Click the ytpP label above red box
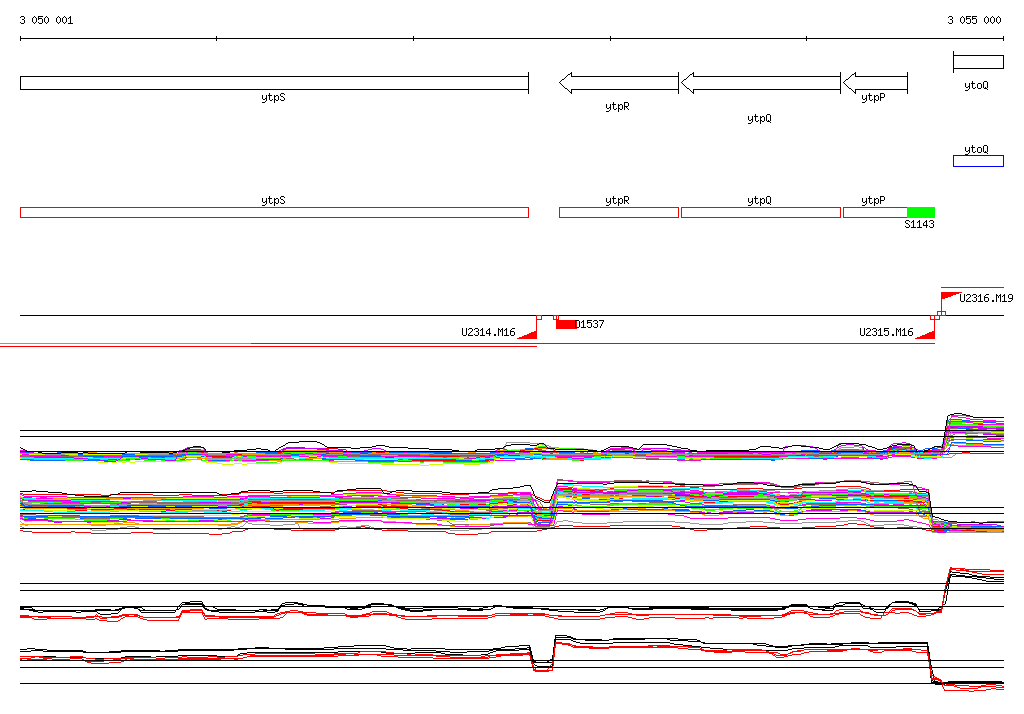This screenshot has width=1024, height=714. 873,200
